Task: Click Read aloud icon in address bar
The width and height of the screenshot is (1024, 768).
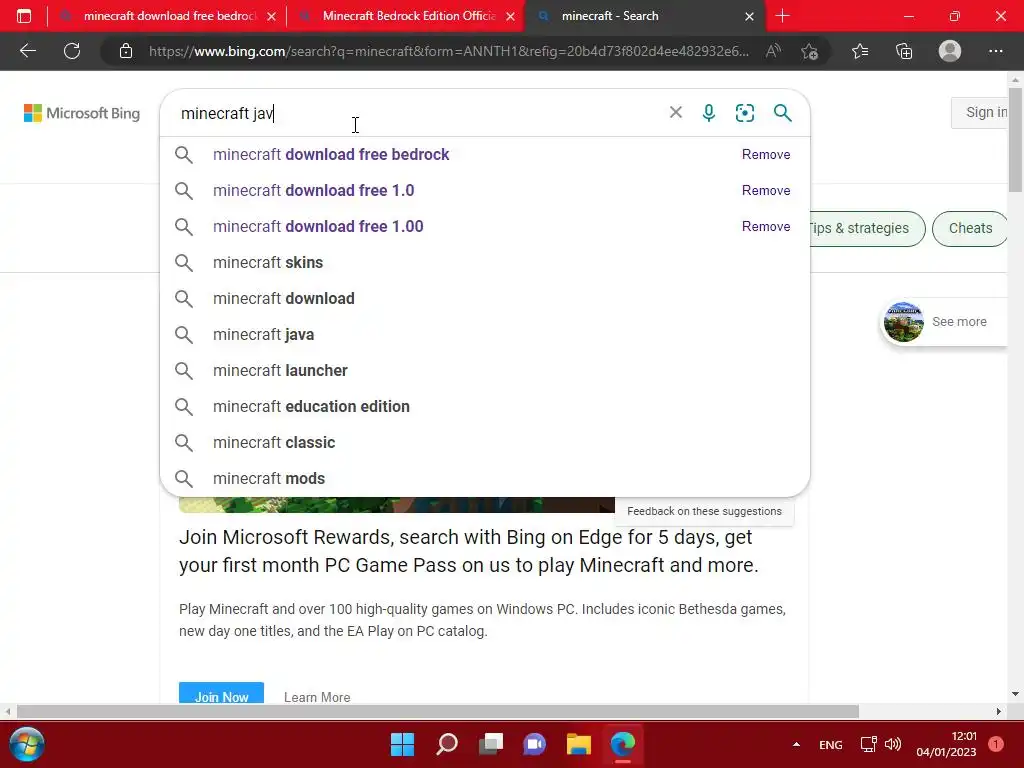Action: [x=773, y=51]
